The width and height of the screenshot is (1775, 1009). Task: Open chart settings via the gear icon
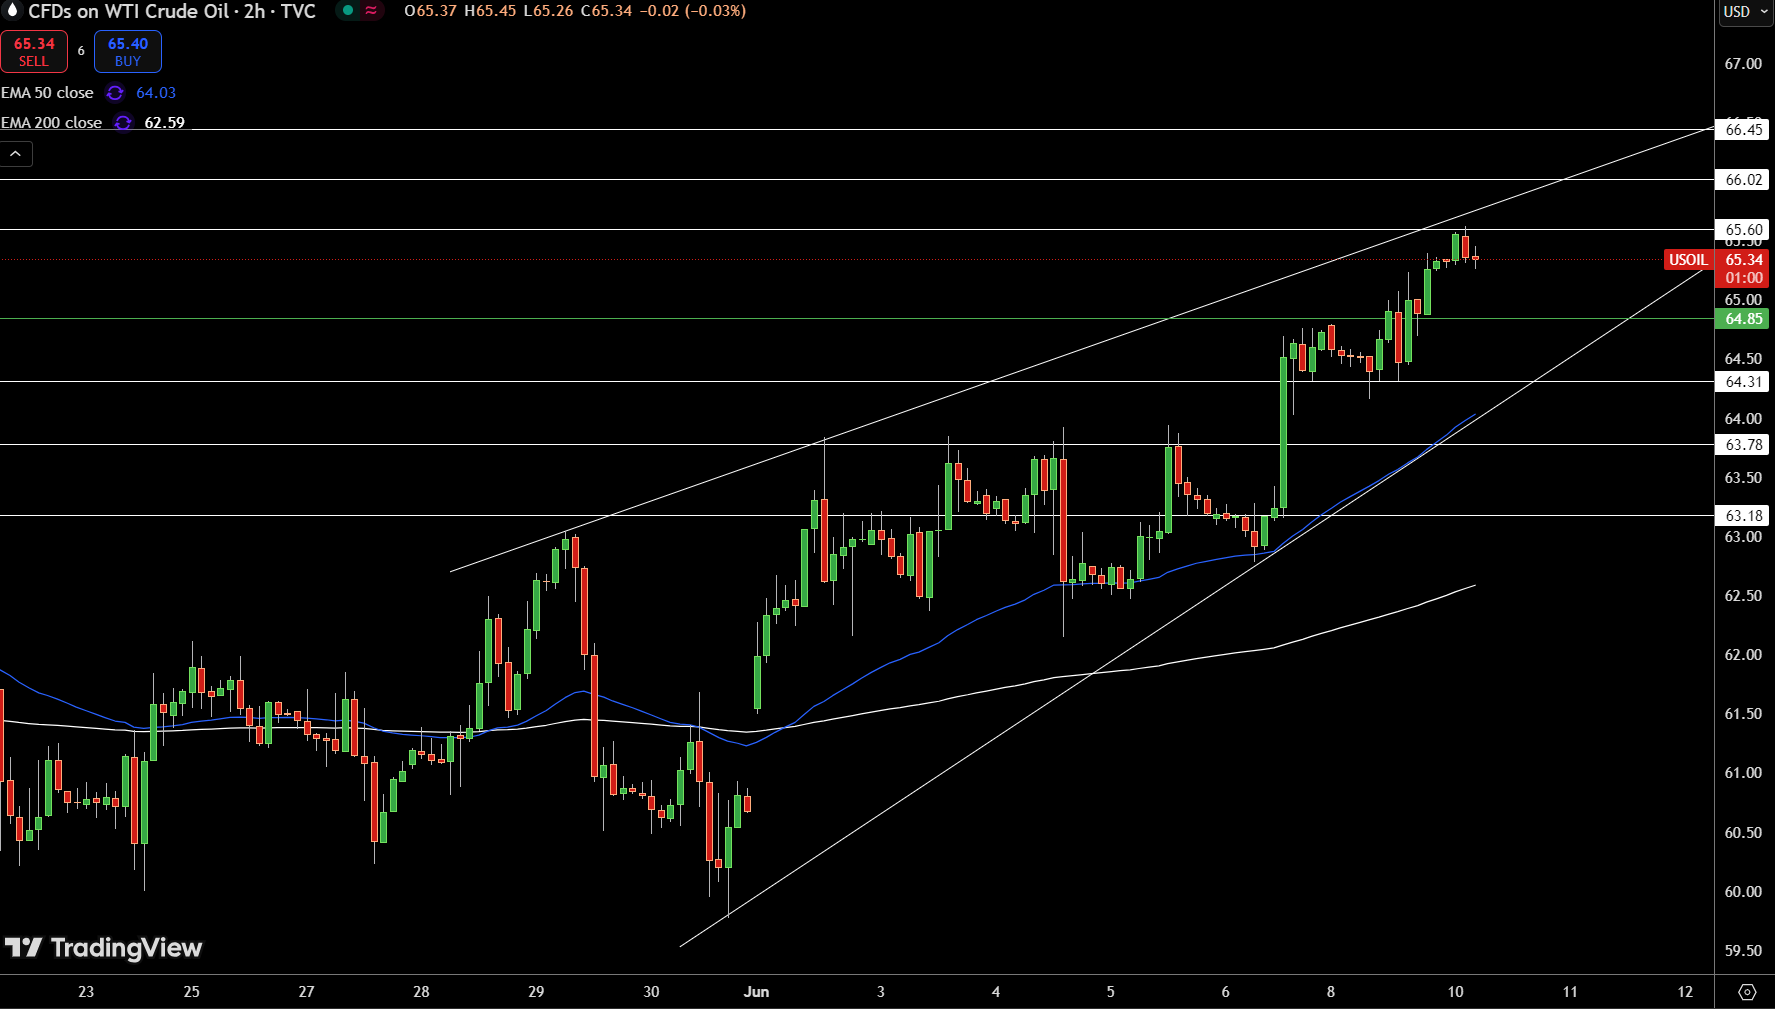pos(1747,992)
